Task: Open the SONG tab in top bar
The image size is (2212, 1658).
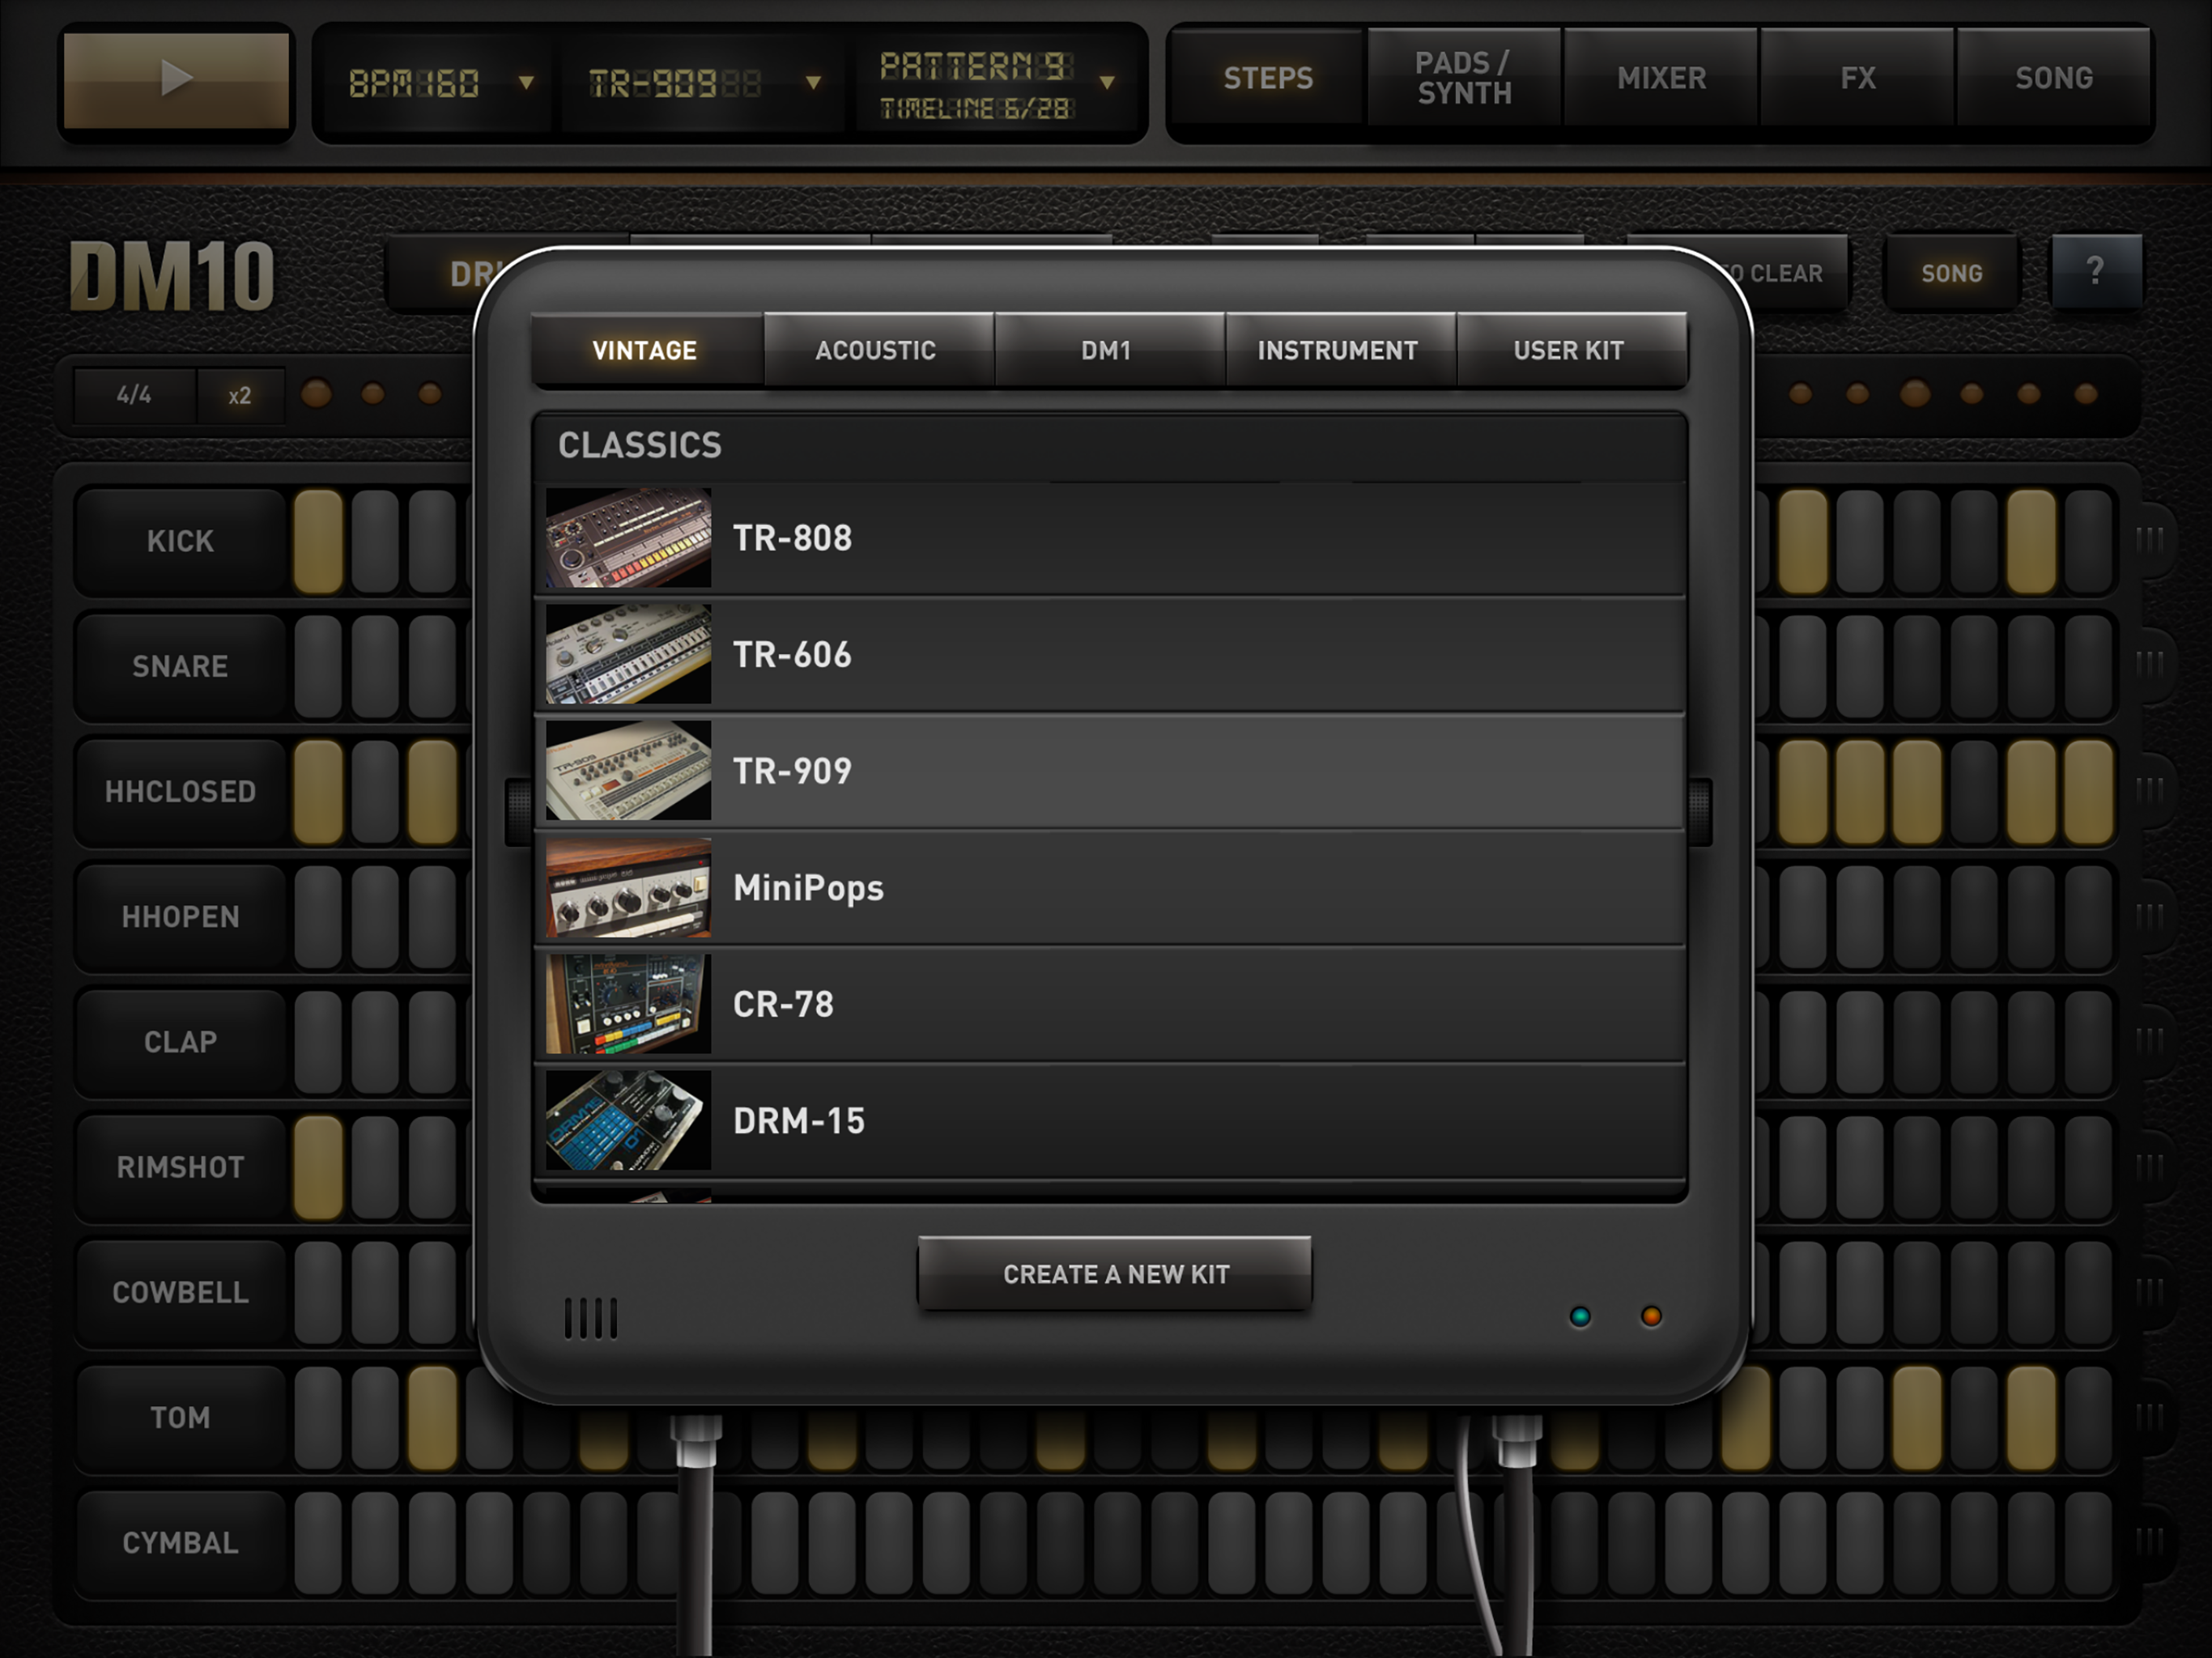Action: [2054, 78]
